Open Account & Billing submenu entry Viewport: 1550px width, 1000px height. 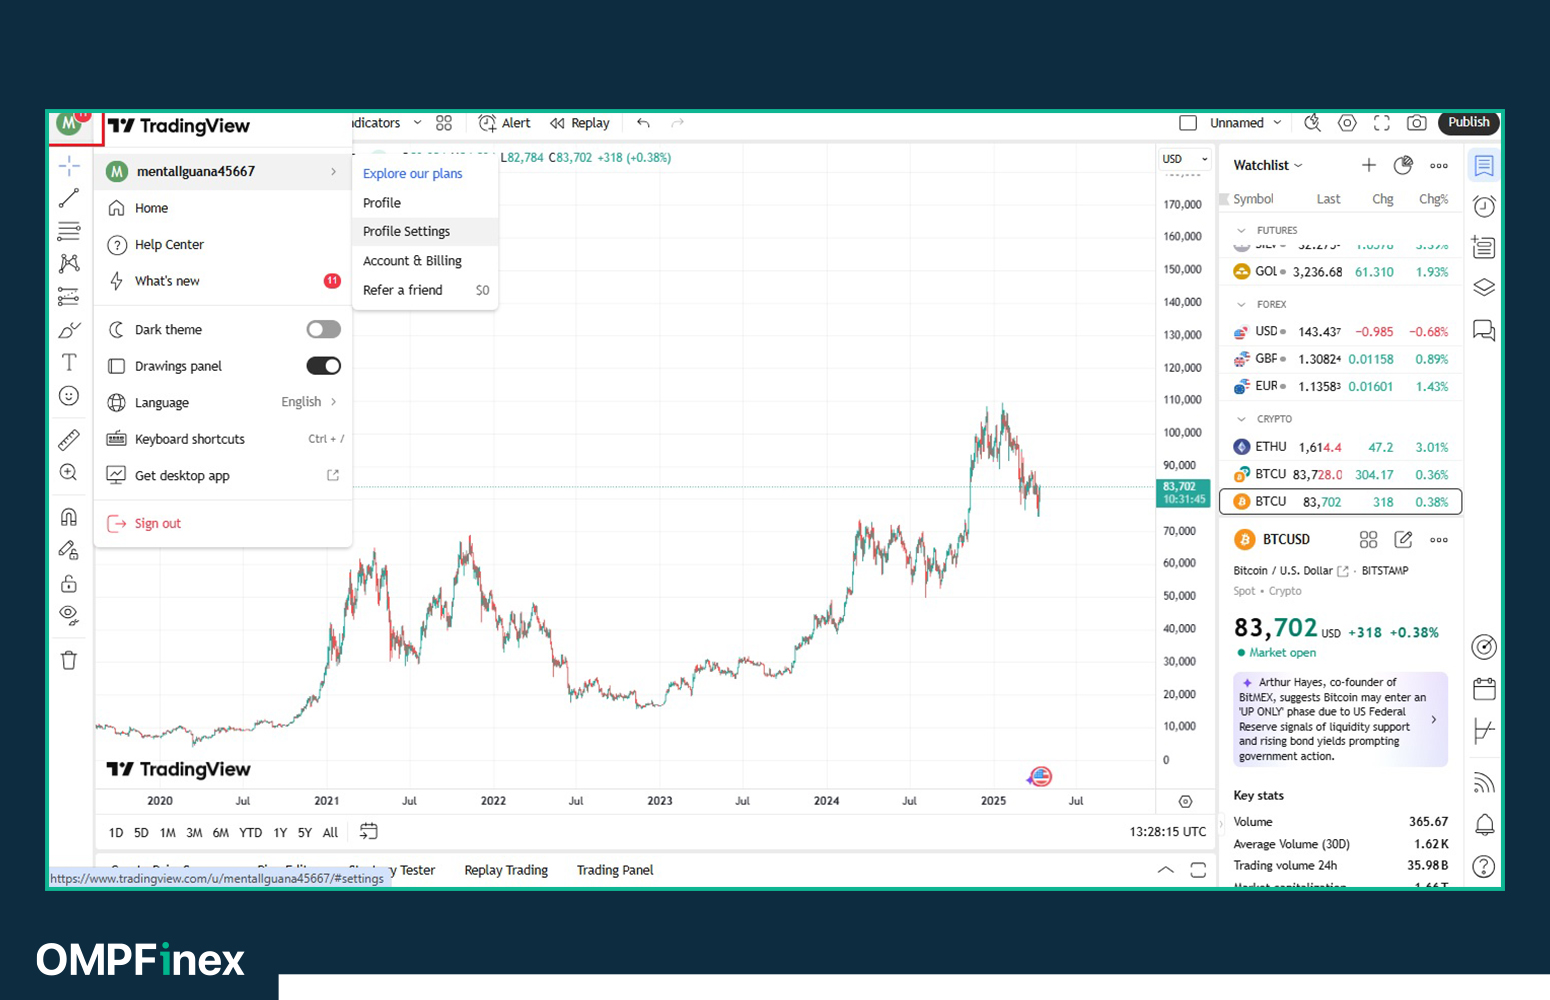[425, 261]
